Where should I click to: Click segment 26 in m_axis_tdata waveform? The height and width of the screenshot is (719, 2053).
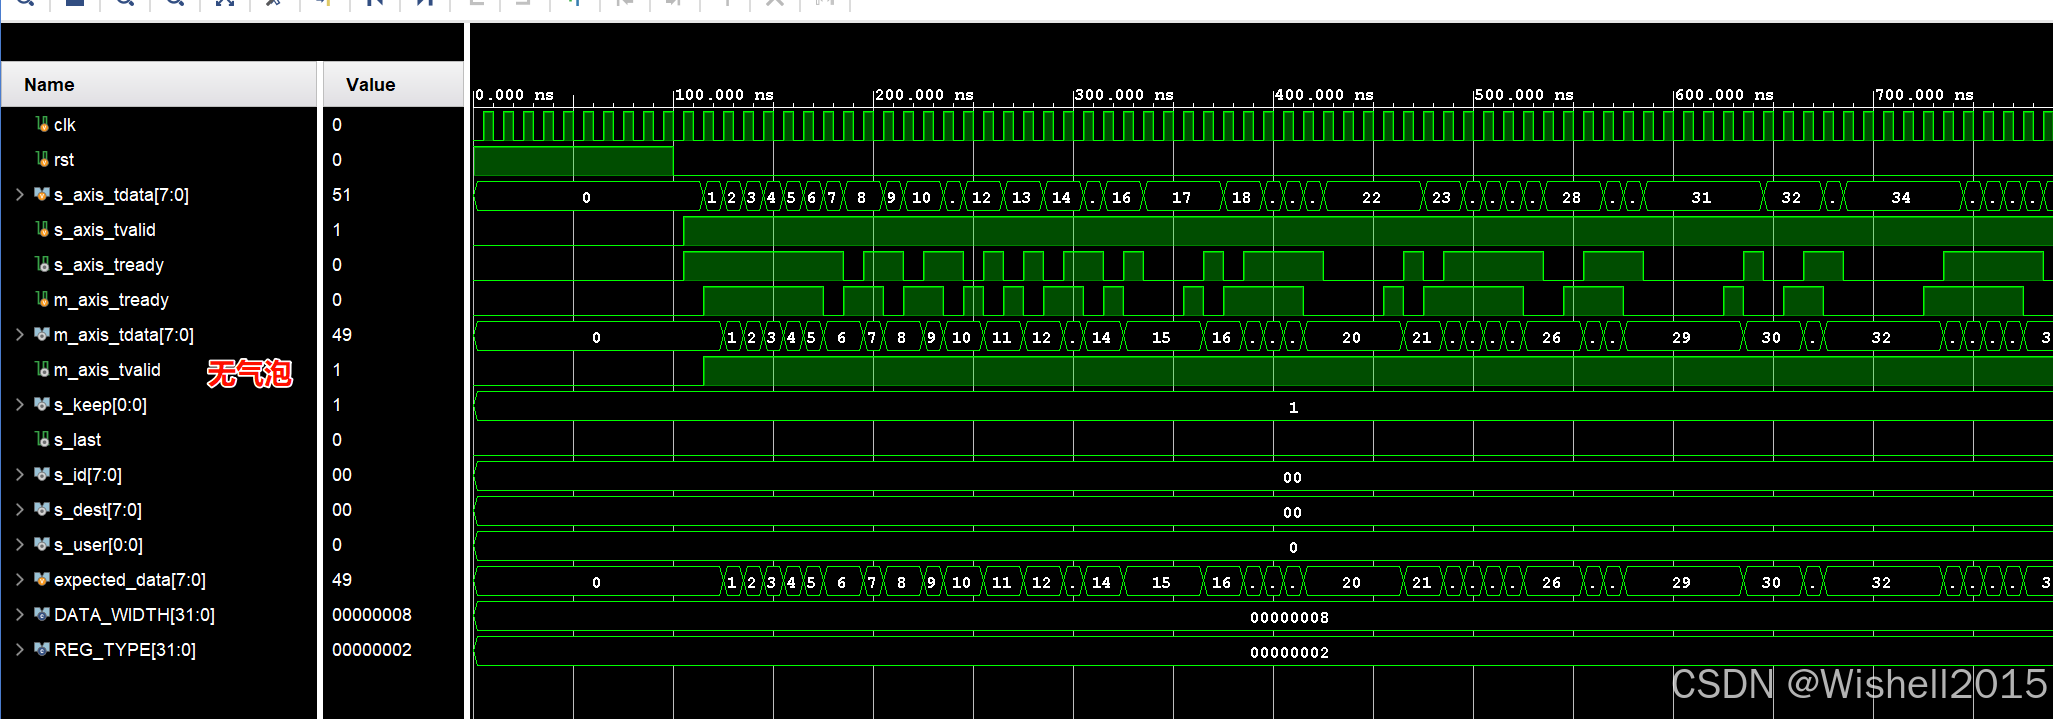click(1552, 337)
